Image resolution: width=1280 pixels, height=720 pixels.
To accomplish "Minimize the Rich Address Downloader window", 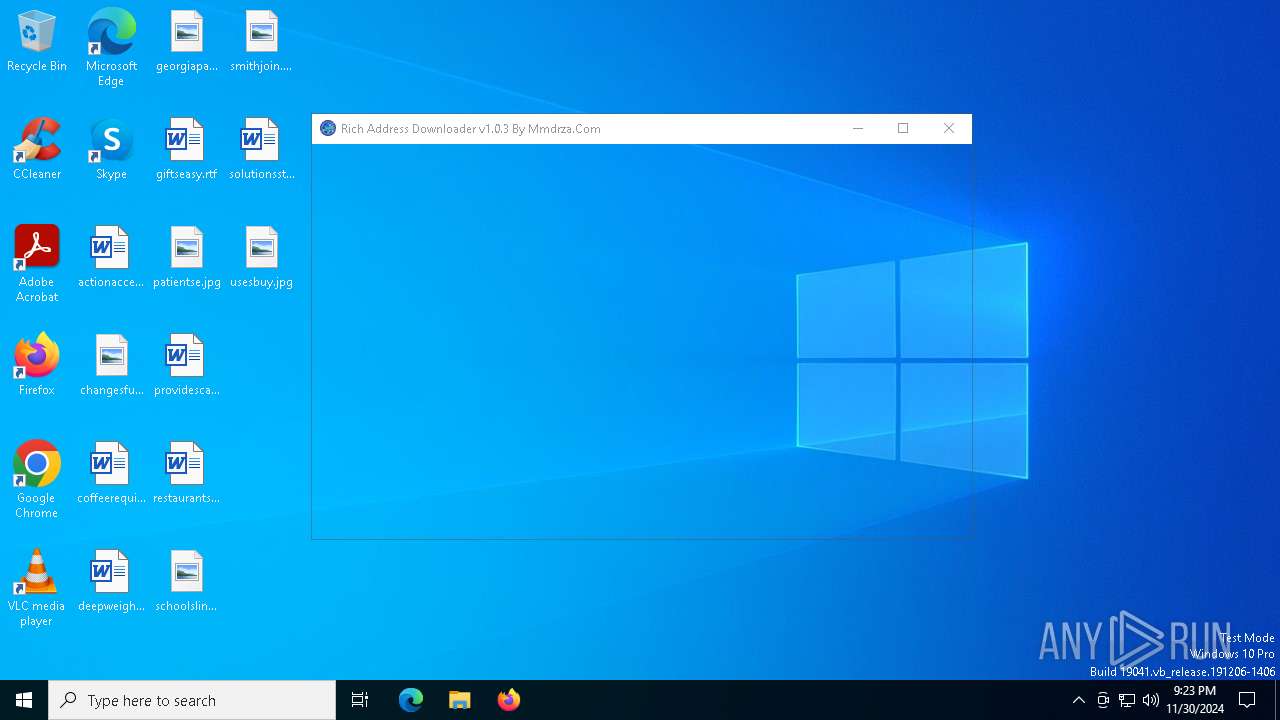I will click(x=857, y=128).
